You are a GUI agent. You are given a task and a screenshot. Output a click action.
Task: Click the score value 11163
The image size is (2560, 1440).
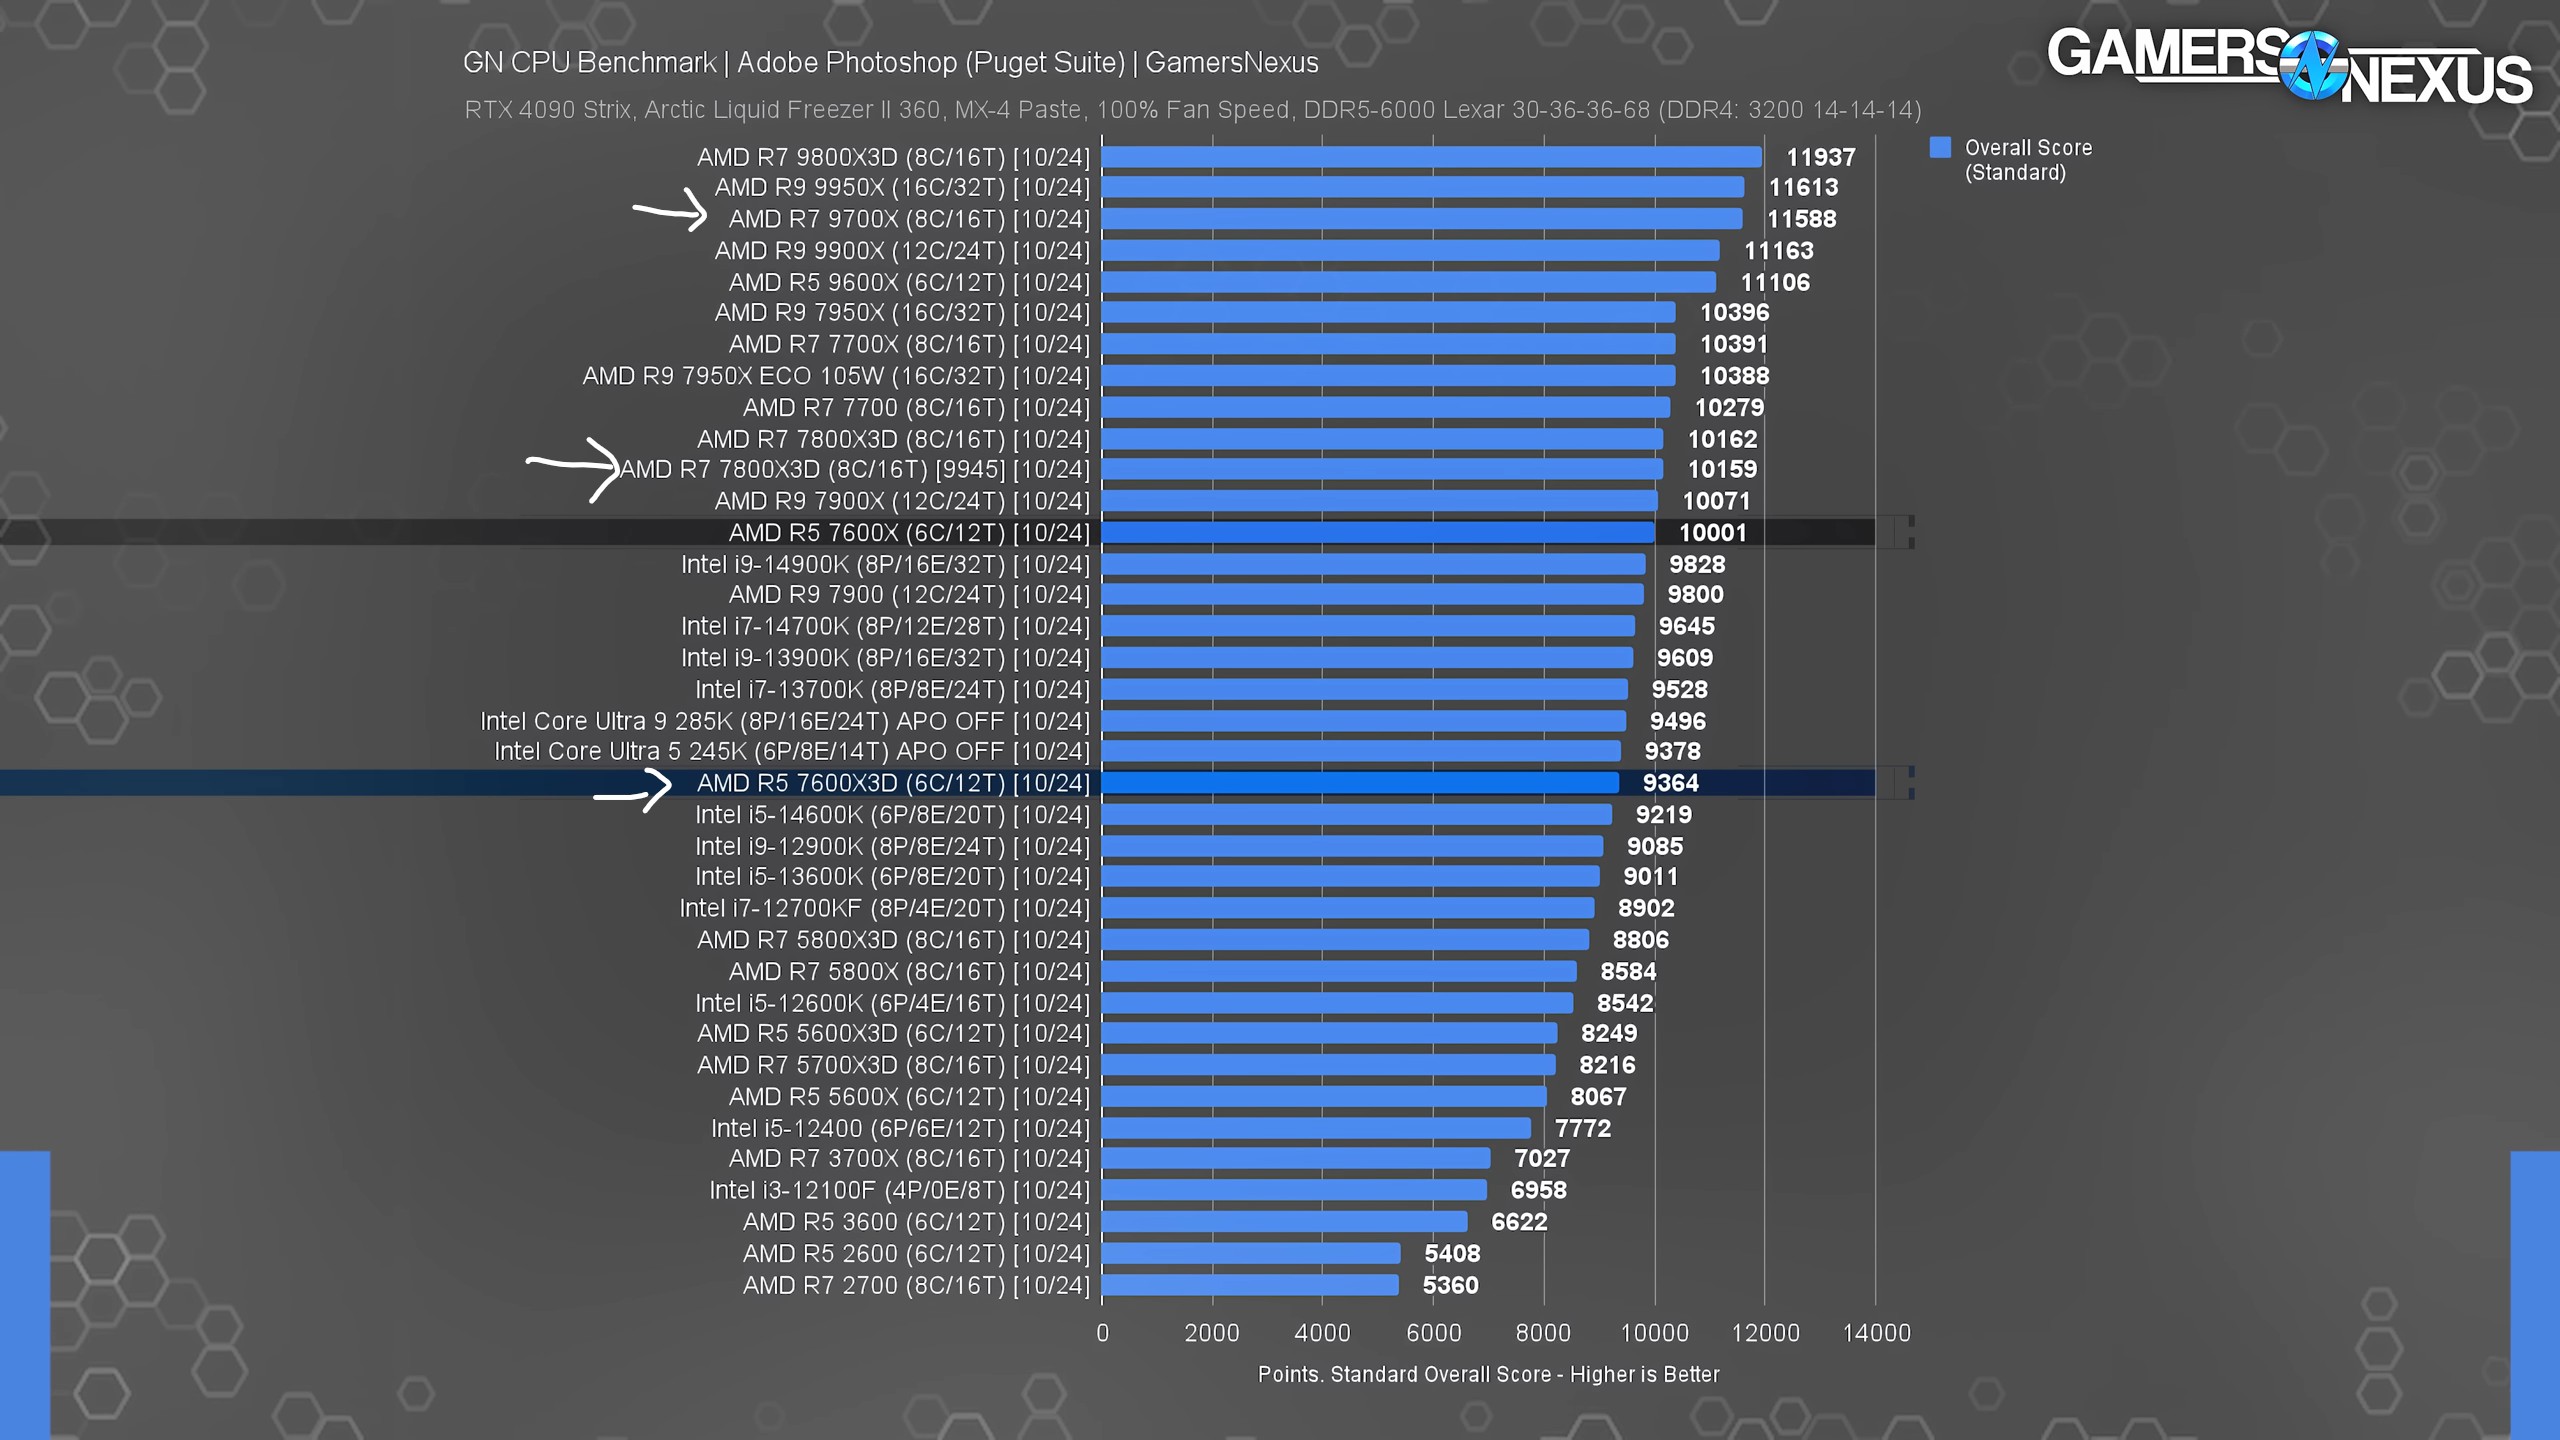(1778, 251)
